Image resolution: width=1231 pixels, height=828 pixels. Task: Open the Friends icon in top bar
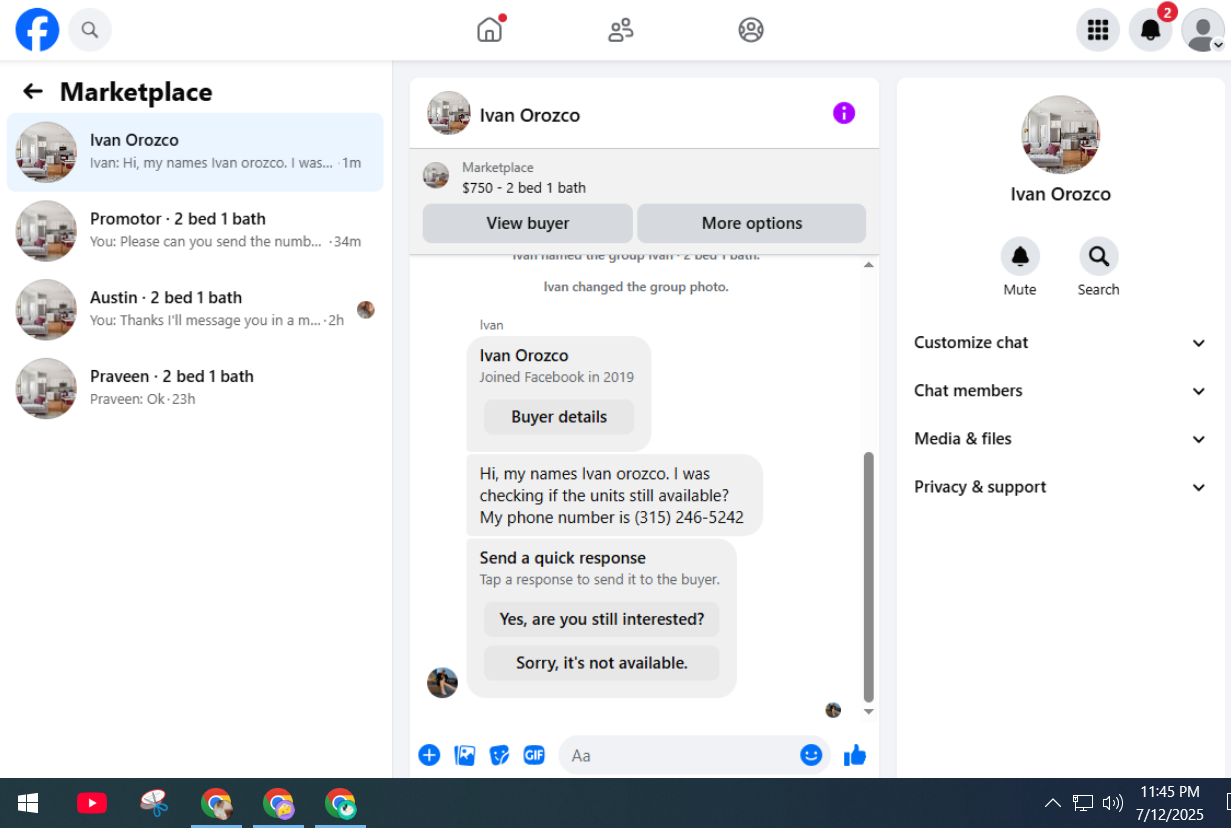click(x=620, y=30)
